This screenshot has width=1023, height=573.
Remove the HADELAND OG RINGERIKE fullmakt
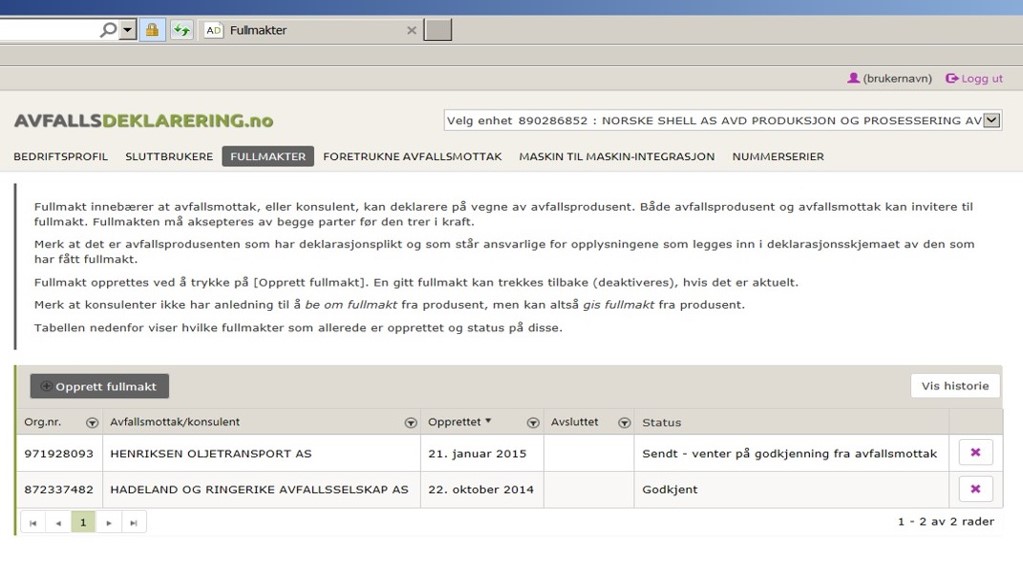coord(975,489)
